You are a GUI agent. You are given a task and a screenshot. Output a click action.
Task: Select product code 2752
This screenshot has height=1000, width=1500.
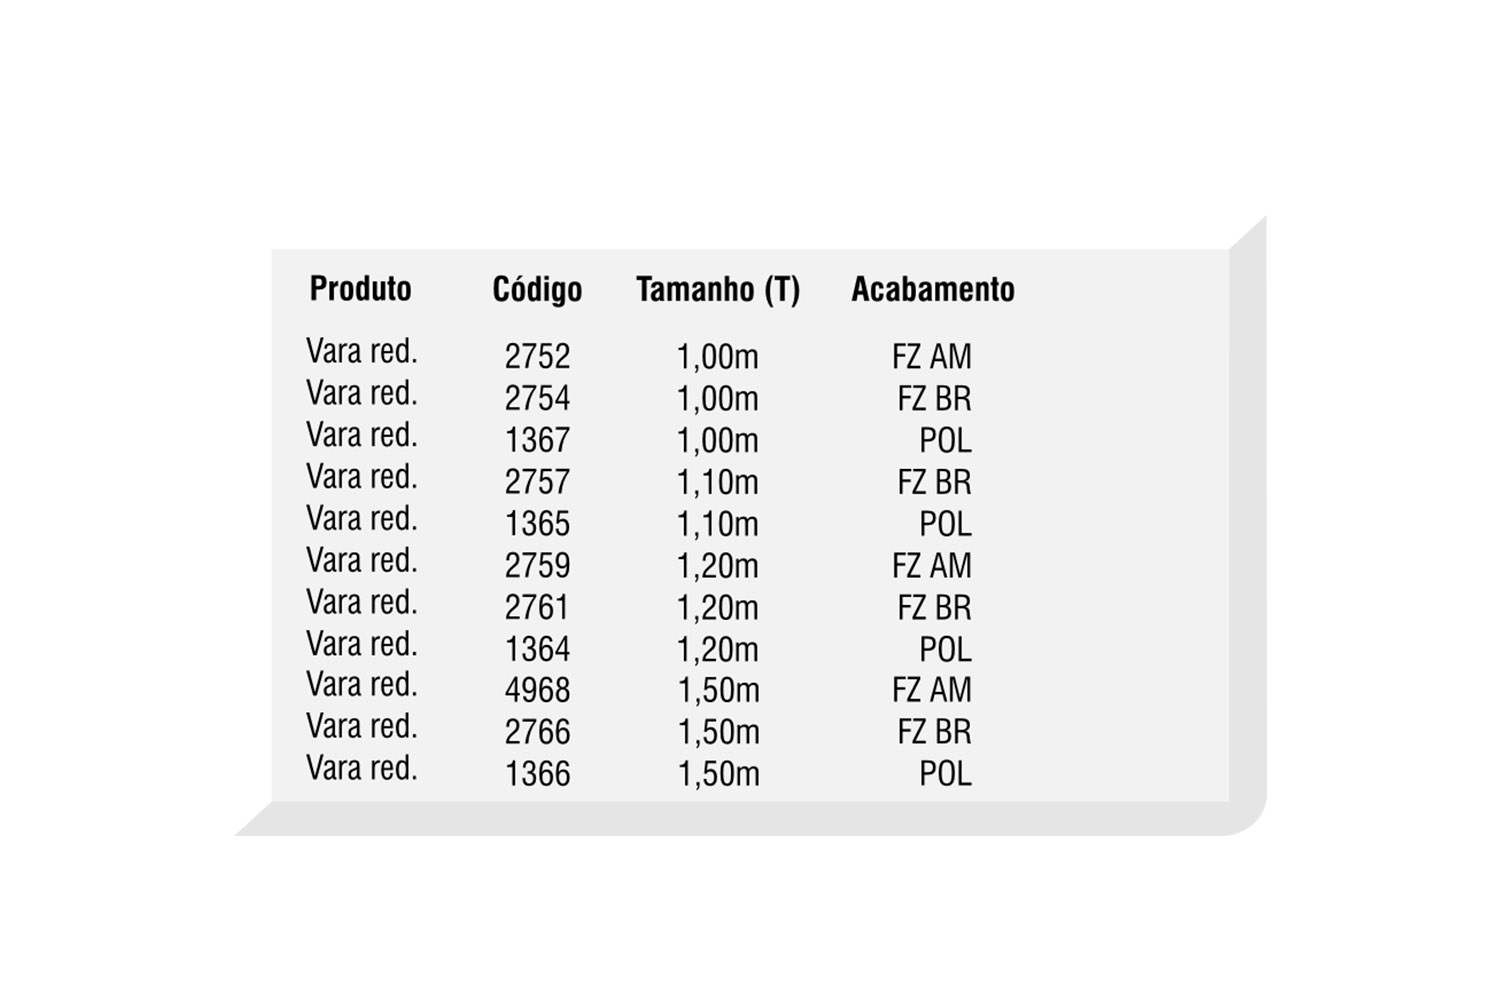537,356
